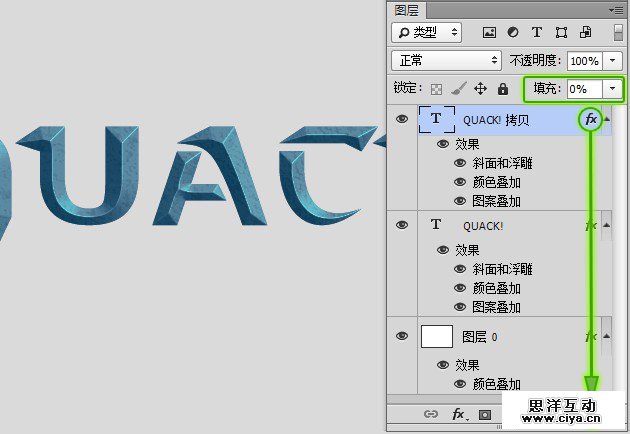Open Add layer style fx button at bottom
Image resolution: width=630 pixels, height=434 pixels.
click(459, 414)
